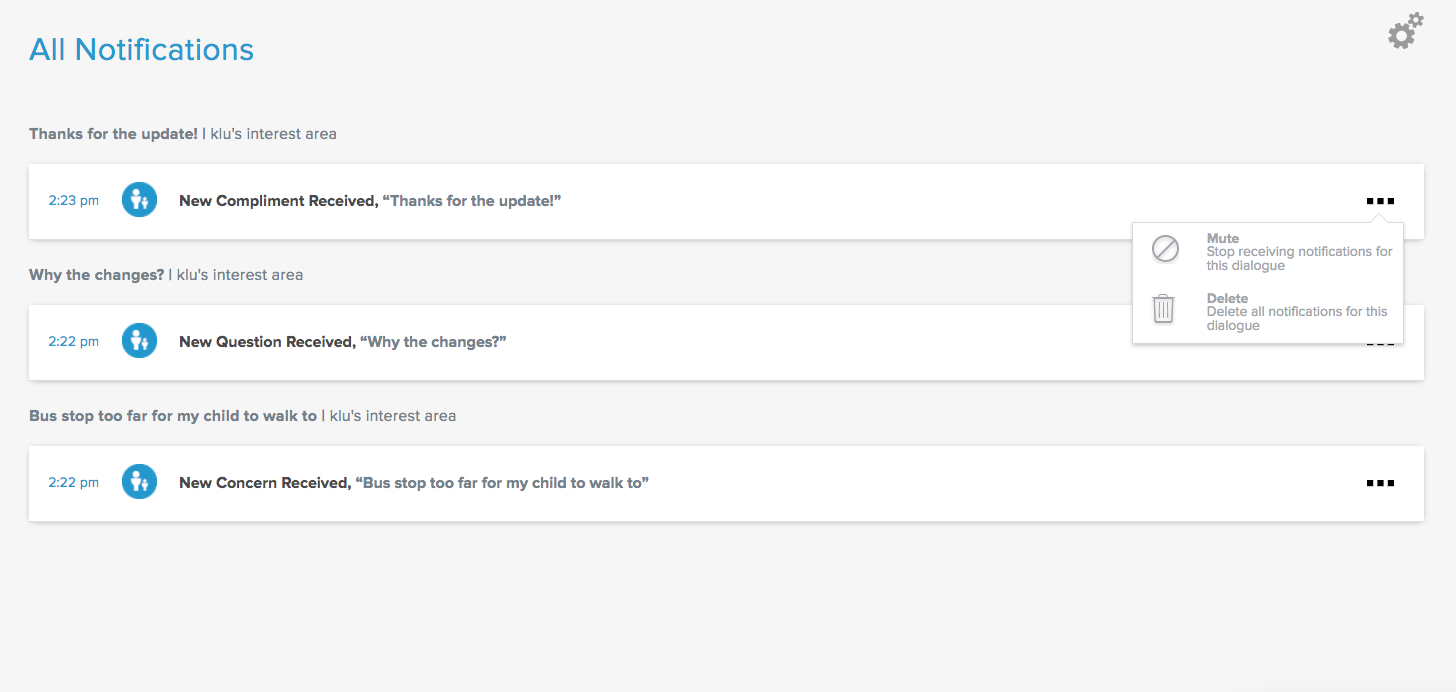
Task: Click the 2:23 pm timestamp
Action: click(x=73, y=201)
